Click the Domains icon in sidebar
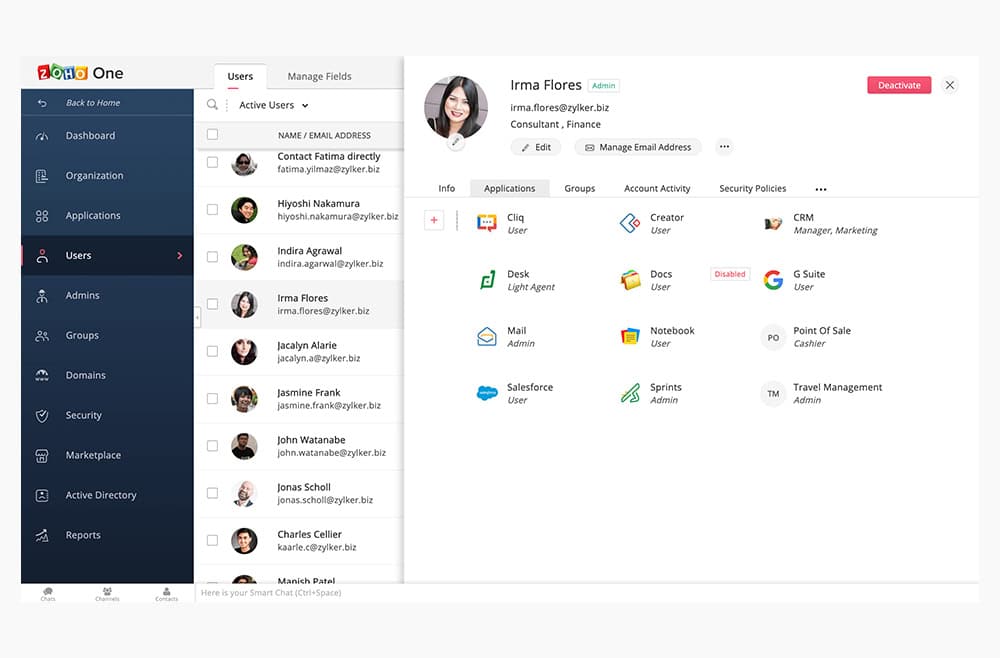The width and height of the screenshot is (1000, 658). point(42,376)
